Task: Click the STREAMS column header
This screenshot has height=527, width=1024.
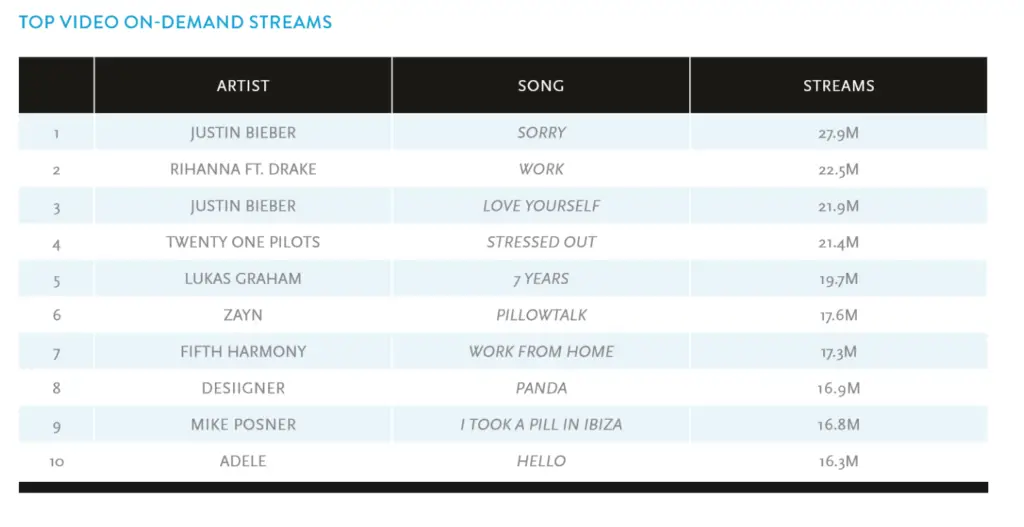Action: (x=839, y=86)
